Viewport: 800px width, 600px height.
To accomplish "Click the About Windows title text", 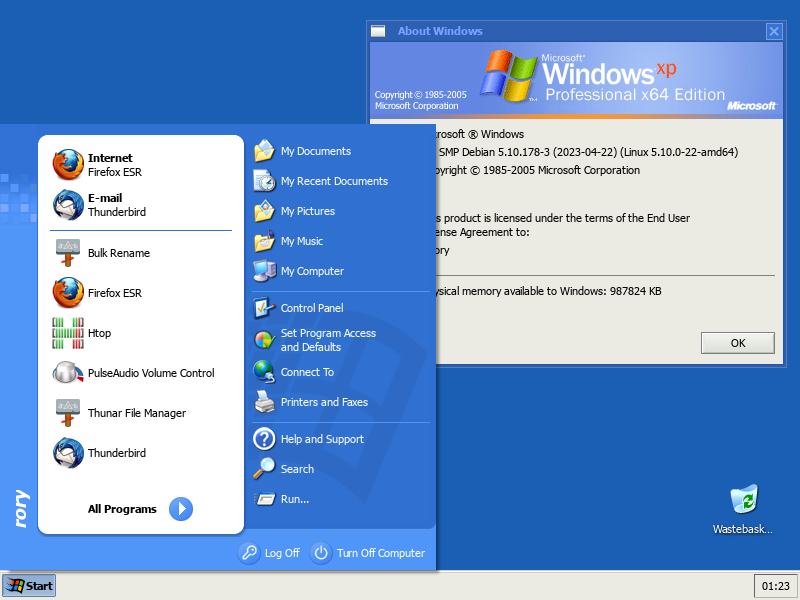I will [x=440, y=31].
